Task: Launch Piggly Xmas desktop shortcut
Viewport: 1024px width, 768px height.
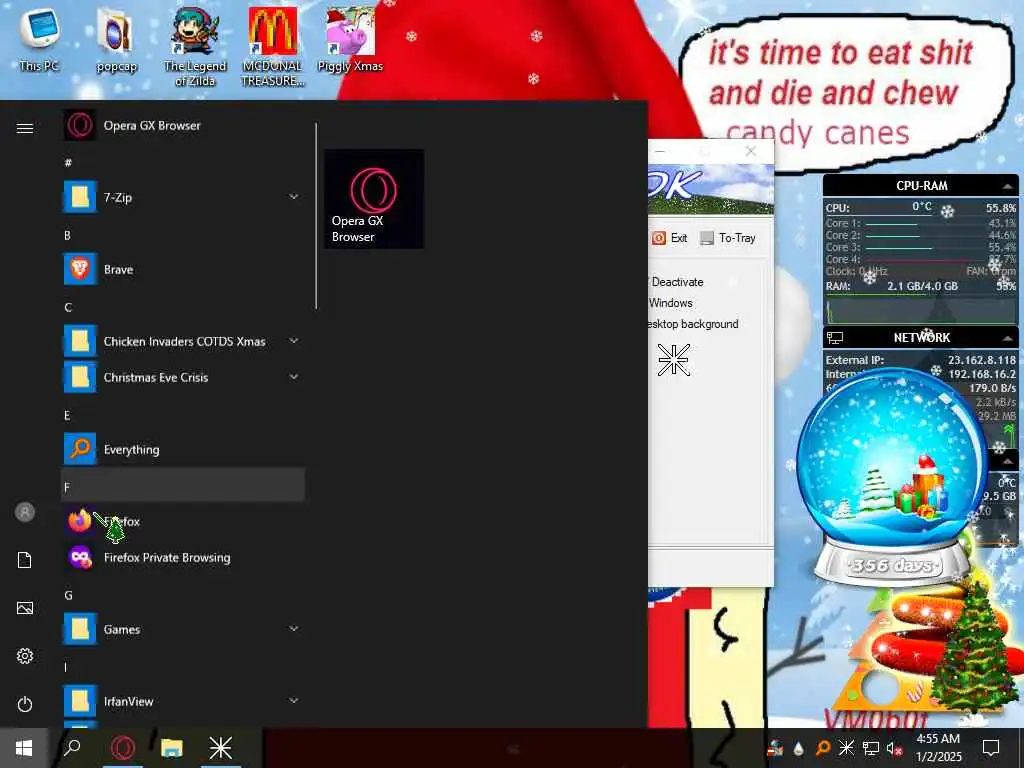Action: (x=350, y=40)
